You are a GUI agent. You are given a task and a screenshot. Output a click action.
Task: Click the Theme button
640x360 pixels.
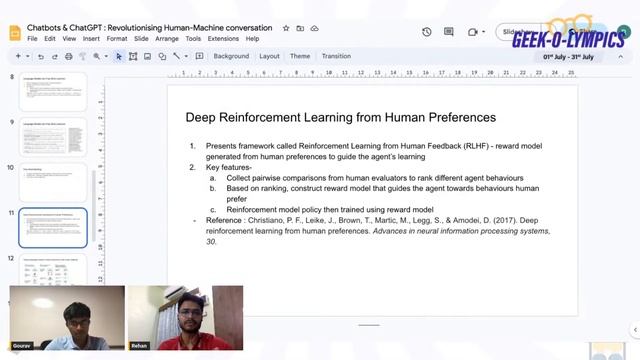click(300, 56)
